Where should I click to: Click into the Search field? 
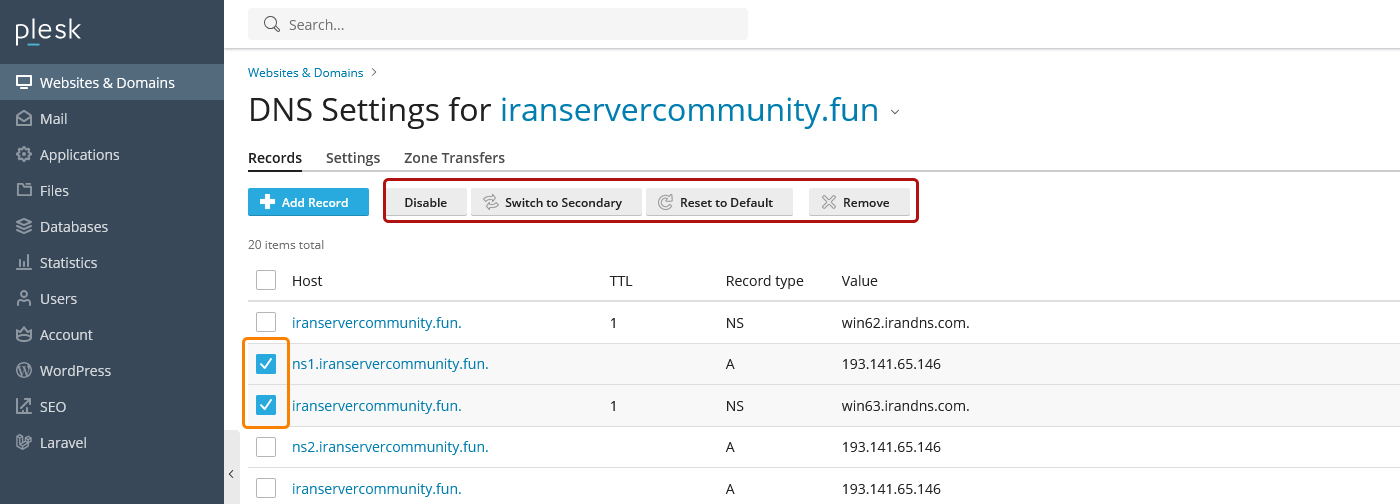[510, 24]
